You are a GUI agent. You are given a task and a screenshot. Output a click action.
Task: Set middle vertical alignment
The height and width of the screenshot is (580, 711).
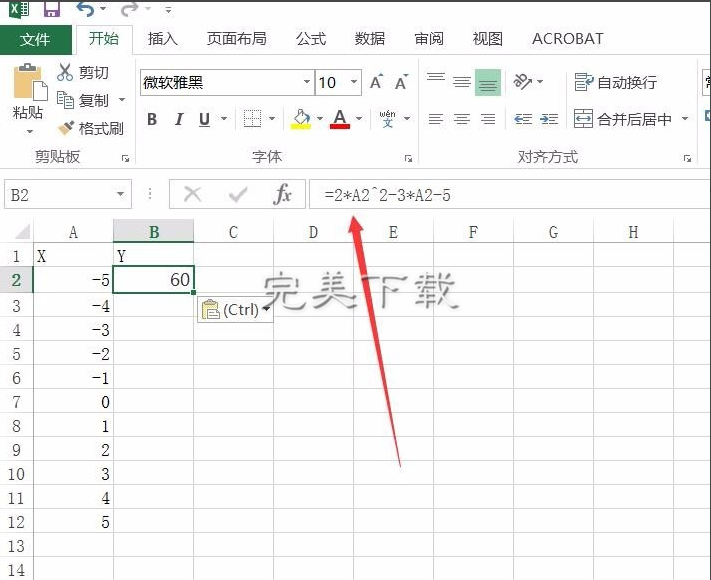(x=462, y=82)
